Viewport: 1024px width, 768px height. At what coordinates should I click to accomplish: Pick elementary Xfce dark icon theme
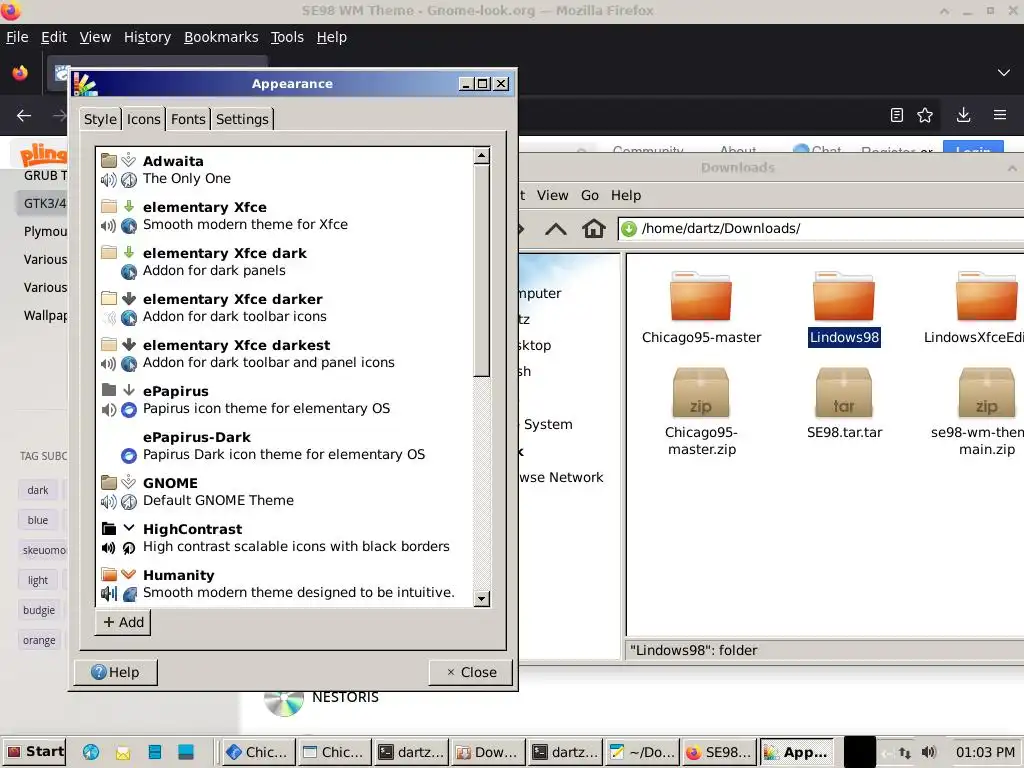click(285, 261)
